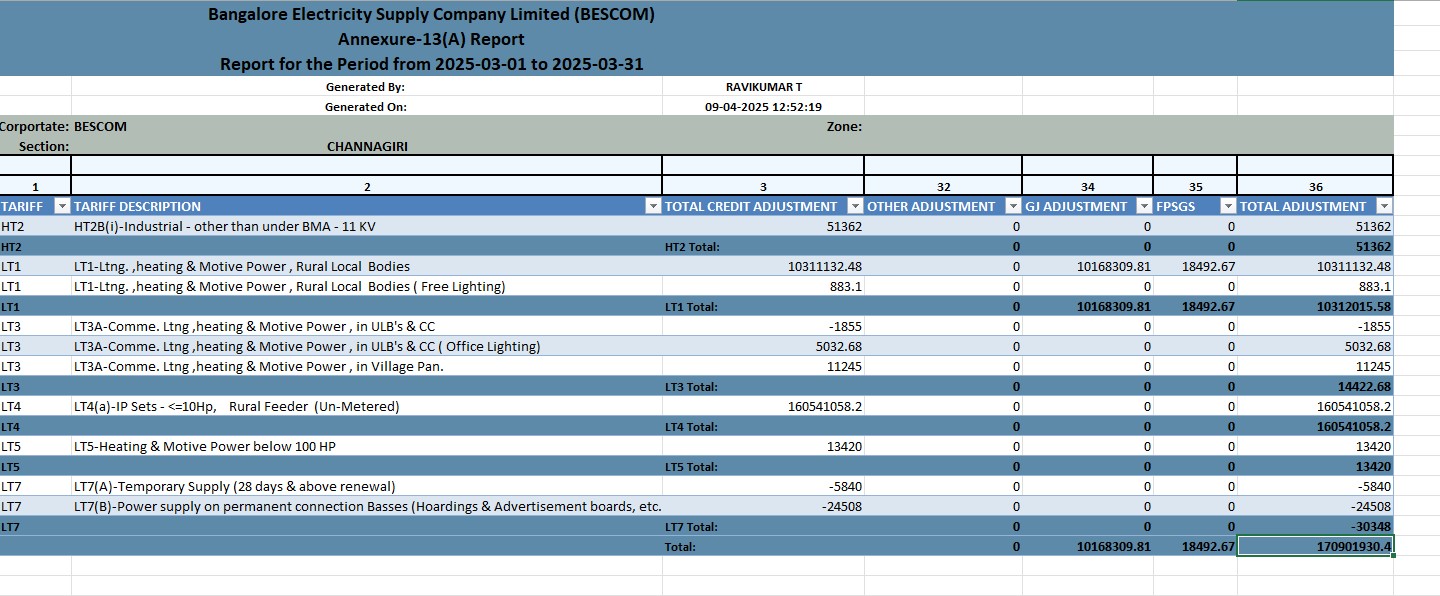Open the TOTAL CREDIT ADJUSTMENT filter dropdown
1440x596 pixels.
[x=855, y=206]
